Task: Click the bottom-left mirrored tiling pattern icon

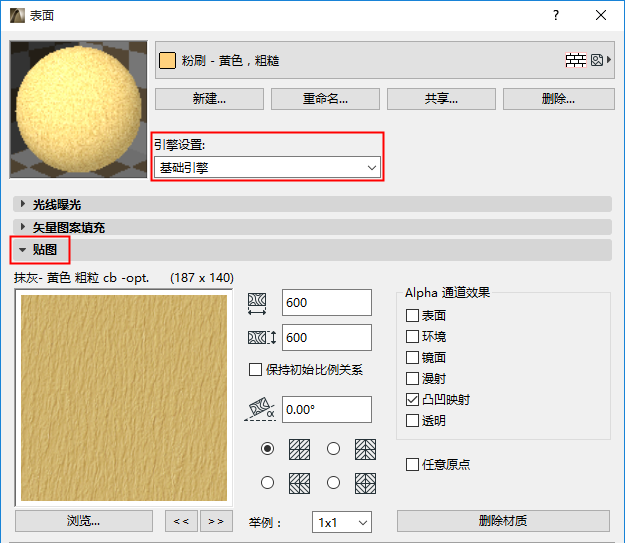Action: click(x=299, y=483)
